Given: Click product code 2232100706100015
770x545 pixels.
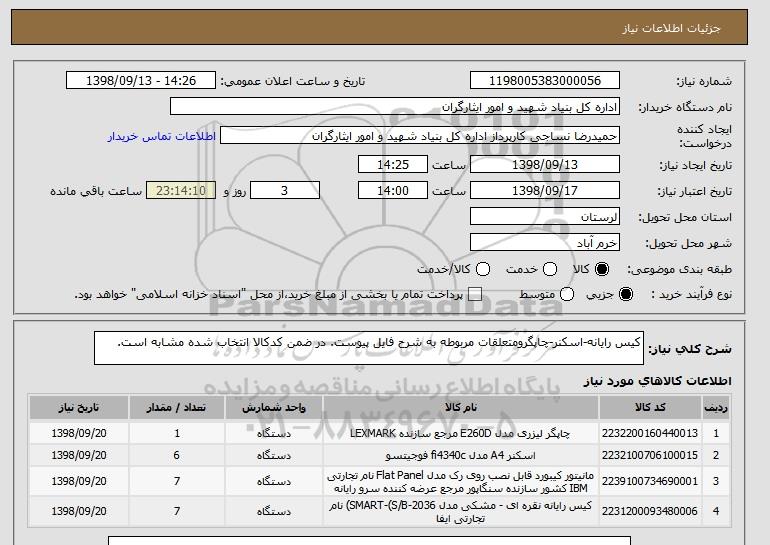Looking at the screenshot, I should tap(650, 456).
